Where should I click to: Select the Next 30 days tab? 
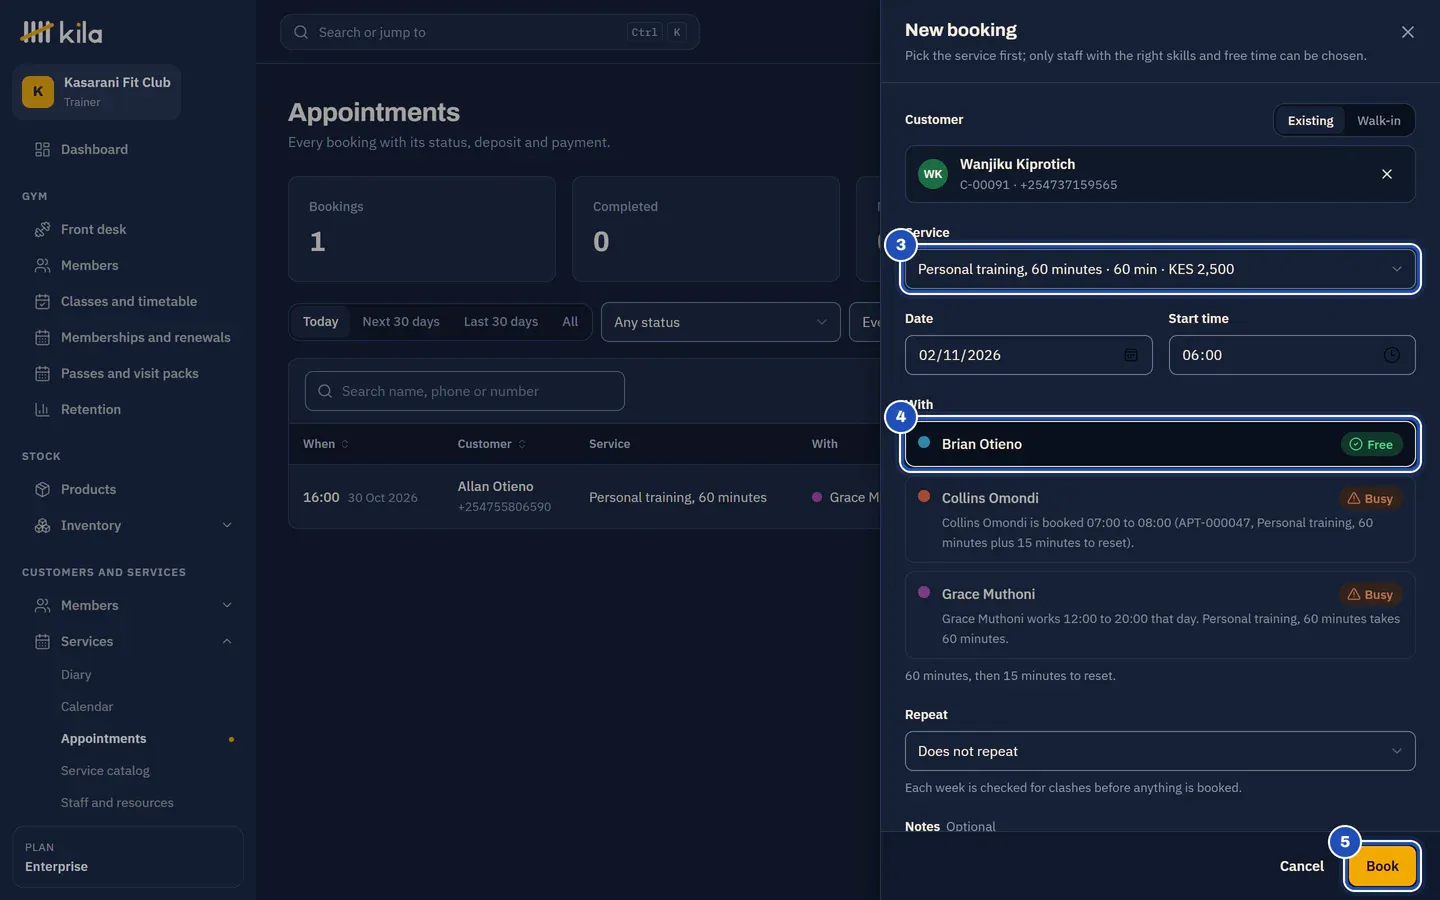click(401, 322)
